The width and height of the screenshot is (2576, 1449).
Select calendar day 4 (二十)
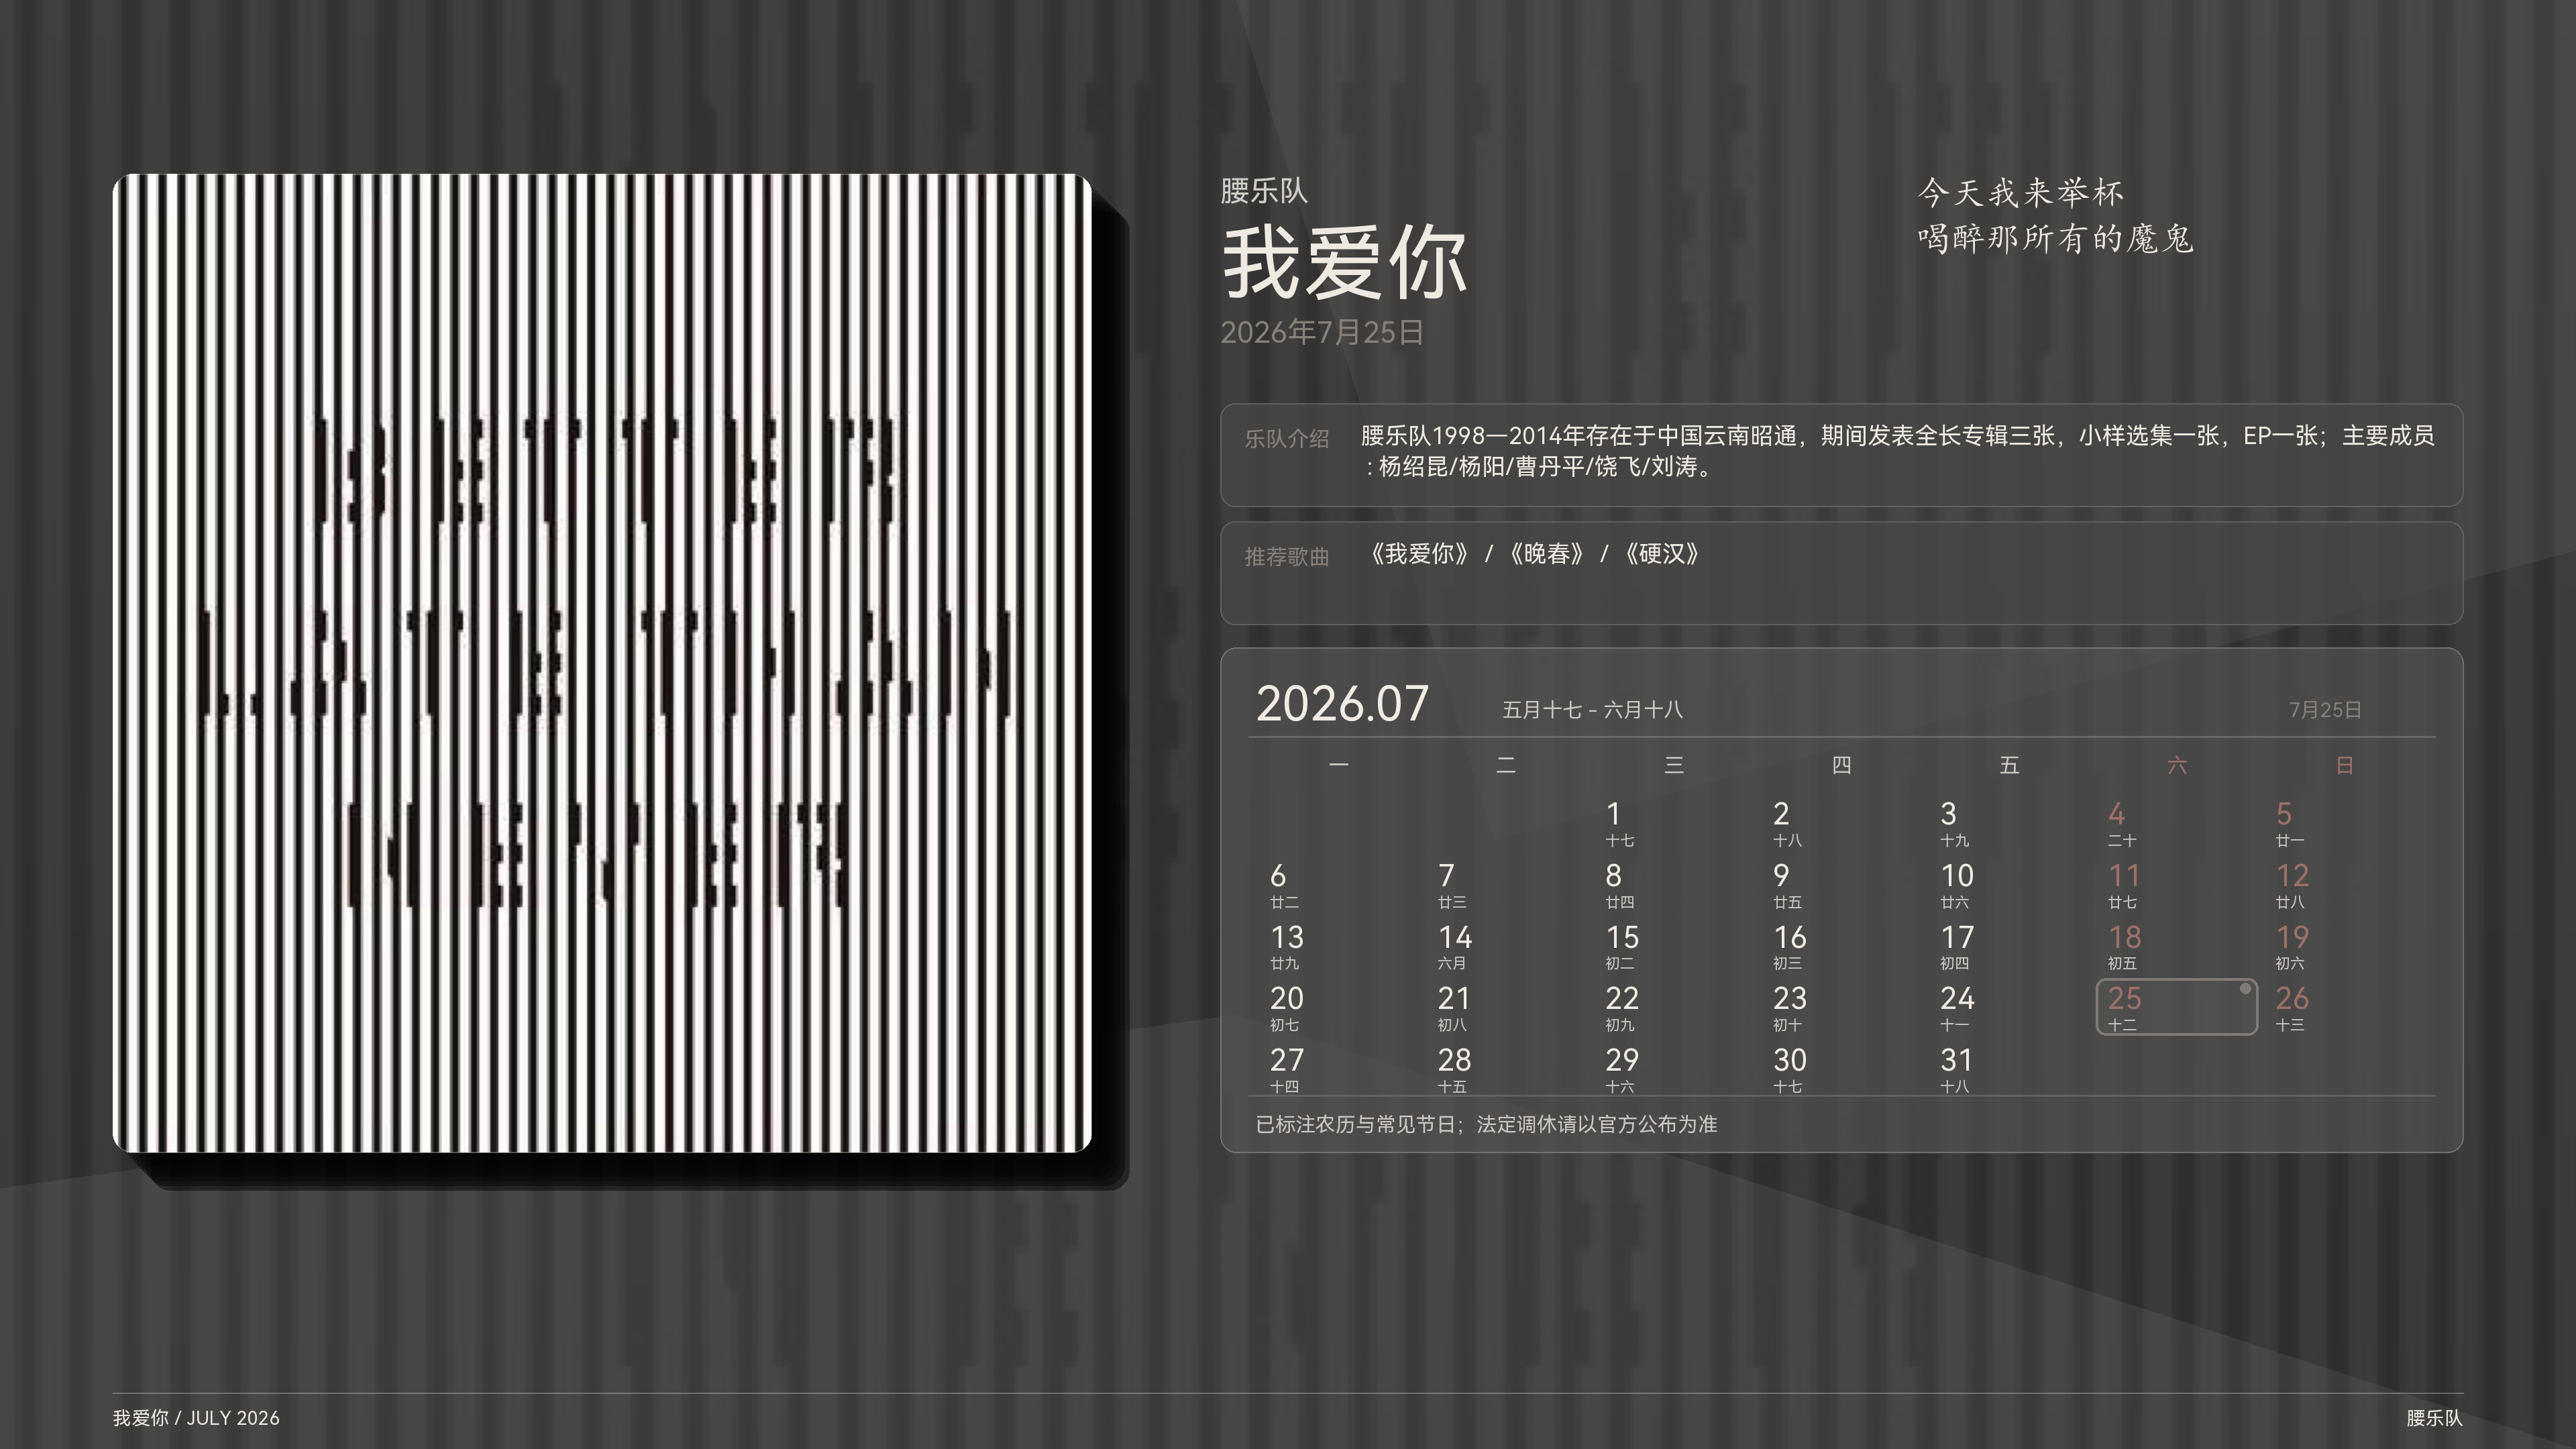(x=2122, y=823)
